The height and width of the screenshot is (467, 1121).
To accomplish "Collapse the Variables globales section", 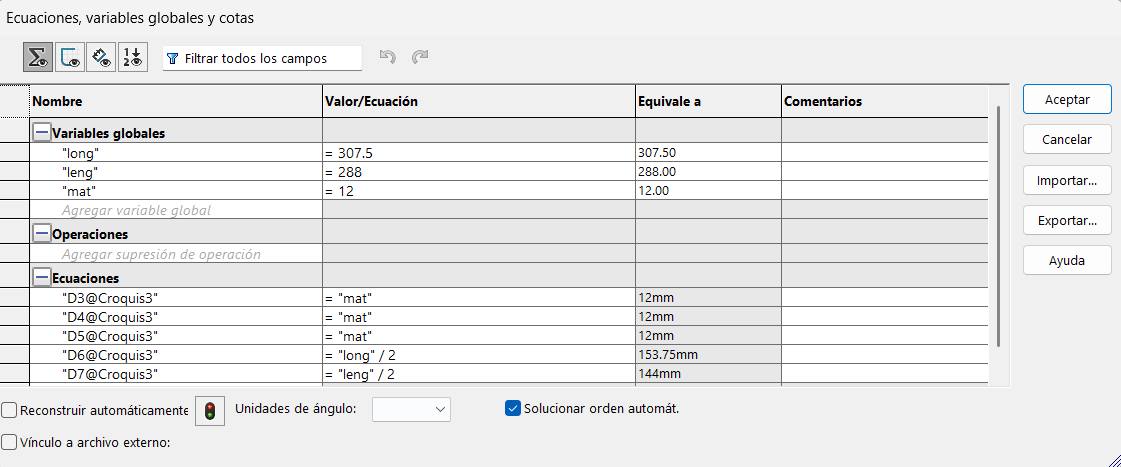I will [41, 132].
